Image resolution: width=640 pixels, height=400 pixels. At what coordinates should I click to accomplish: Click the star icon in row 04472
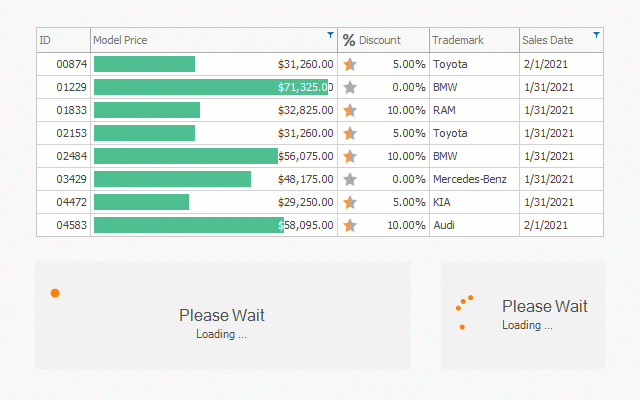pyautogui.click(x=350, y=202)
